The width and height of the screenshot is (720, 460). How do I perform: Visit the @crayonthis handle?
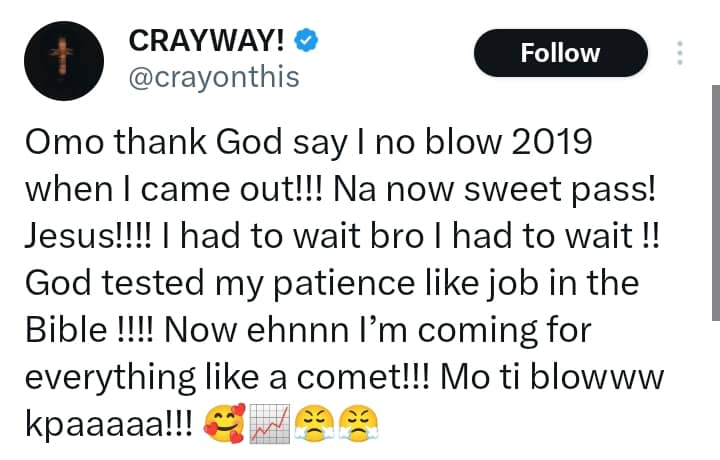214,77
